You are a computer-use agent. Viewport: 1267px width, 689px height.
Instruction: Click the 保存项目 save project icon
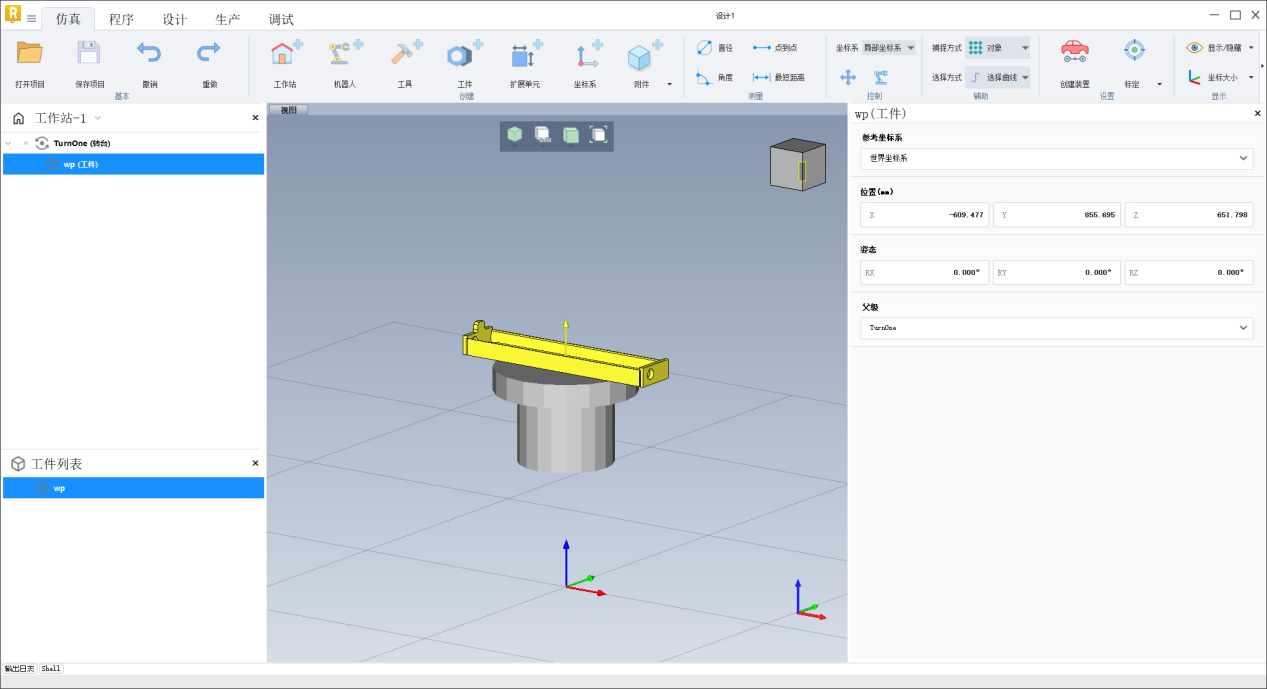click(89, 54)
